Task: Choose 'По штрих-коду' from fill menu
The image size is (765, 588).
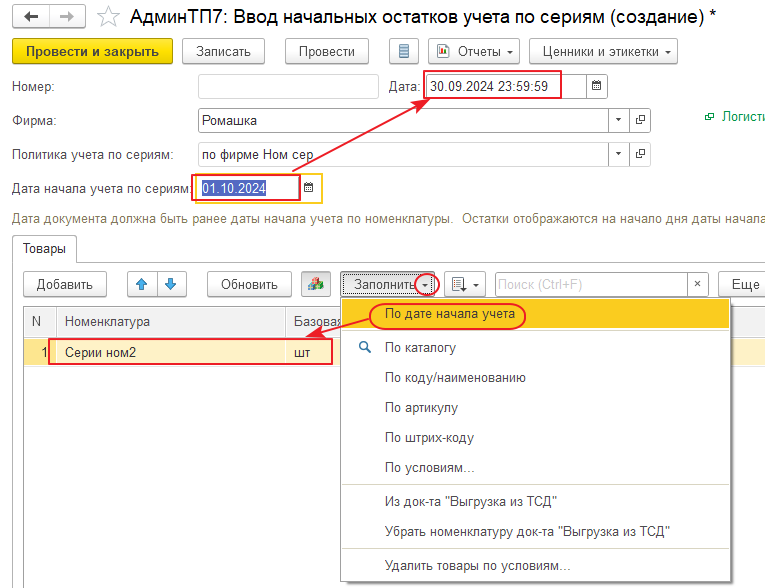Action: (x=429, y=437)
